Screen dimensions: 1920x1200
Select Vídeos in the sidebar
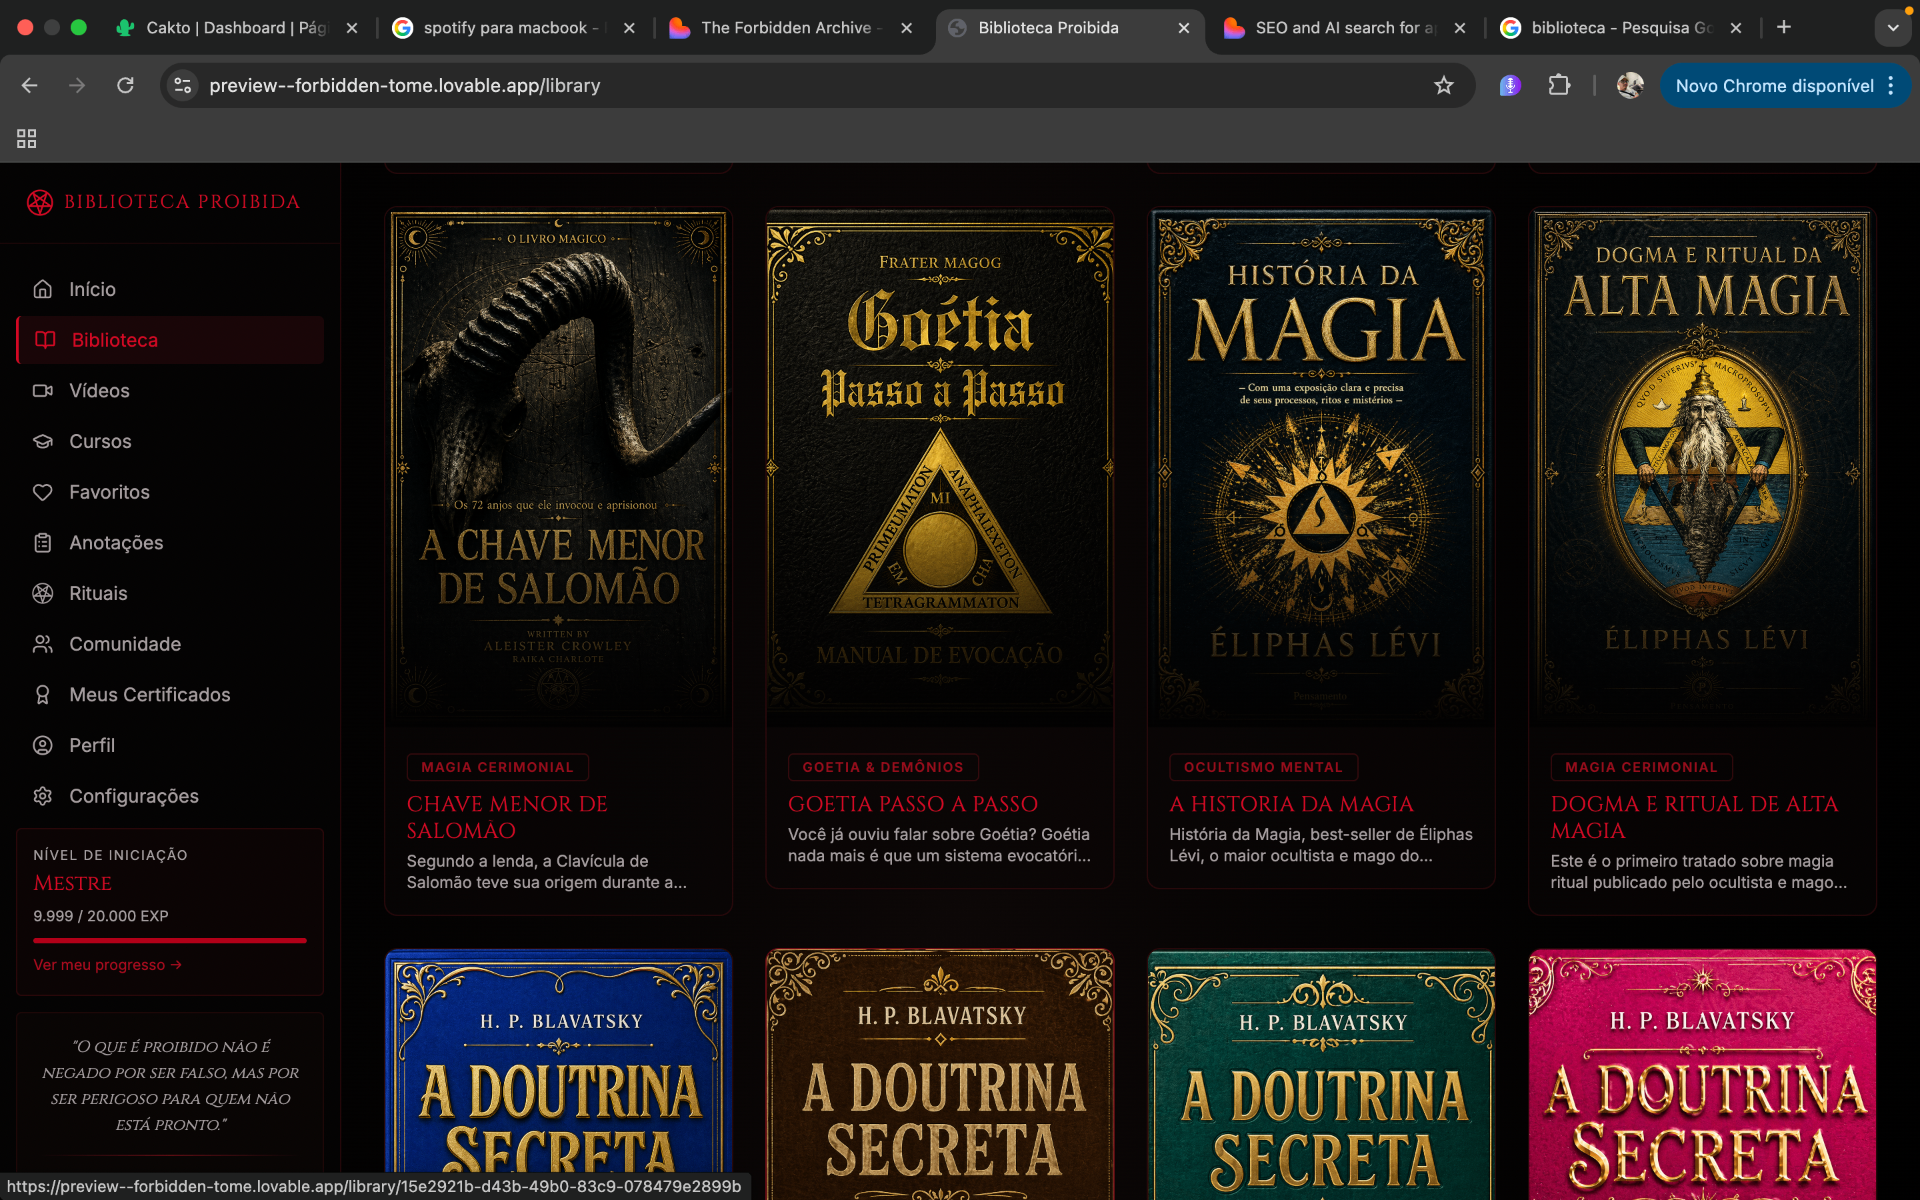(x=170, y=391)
